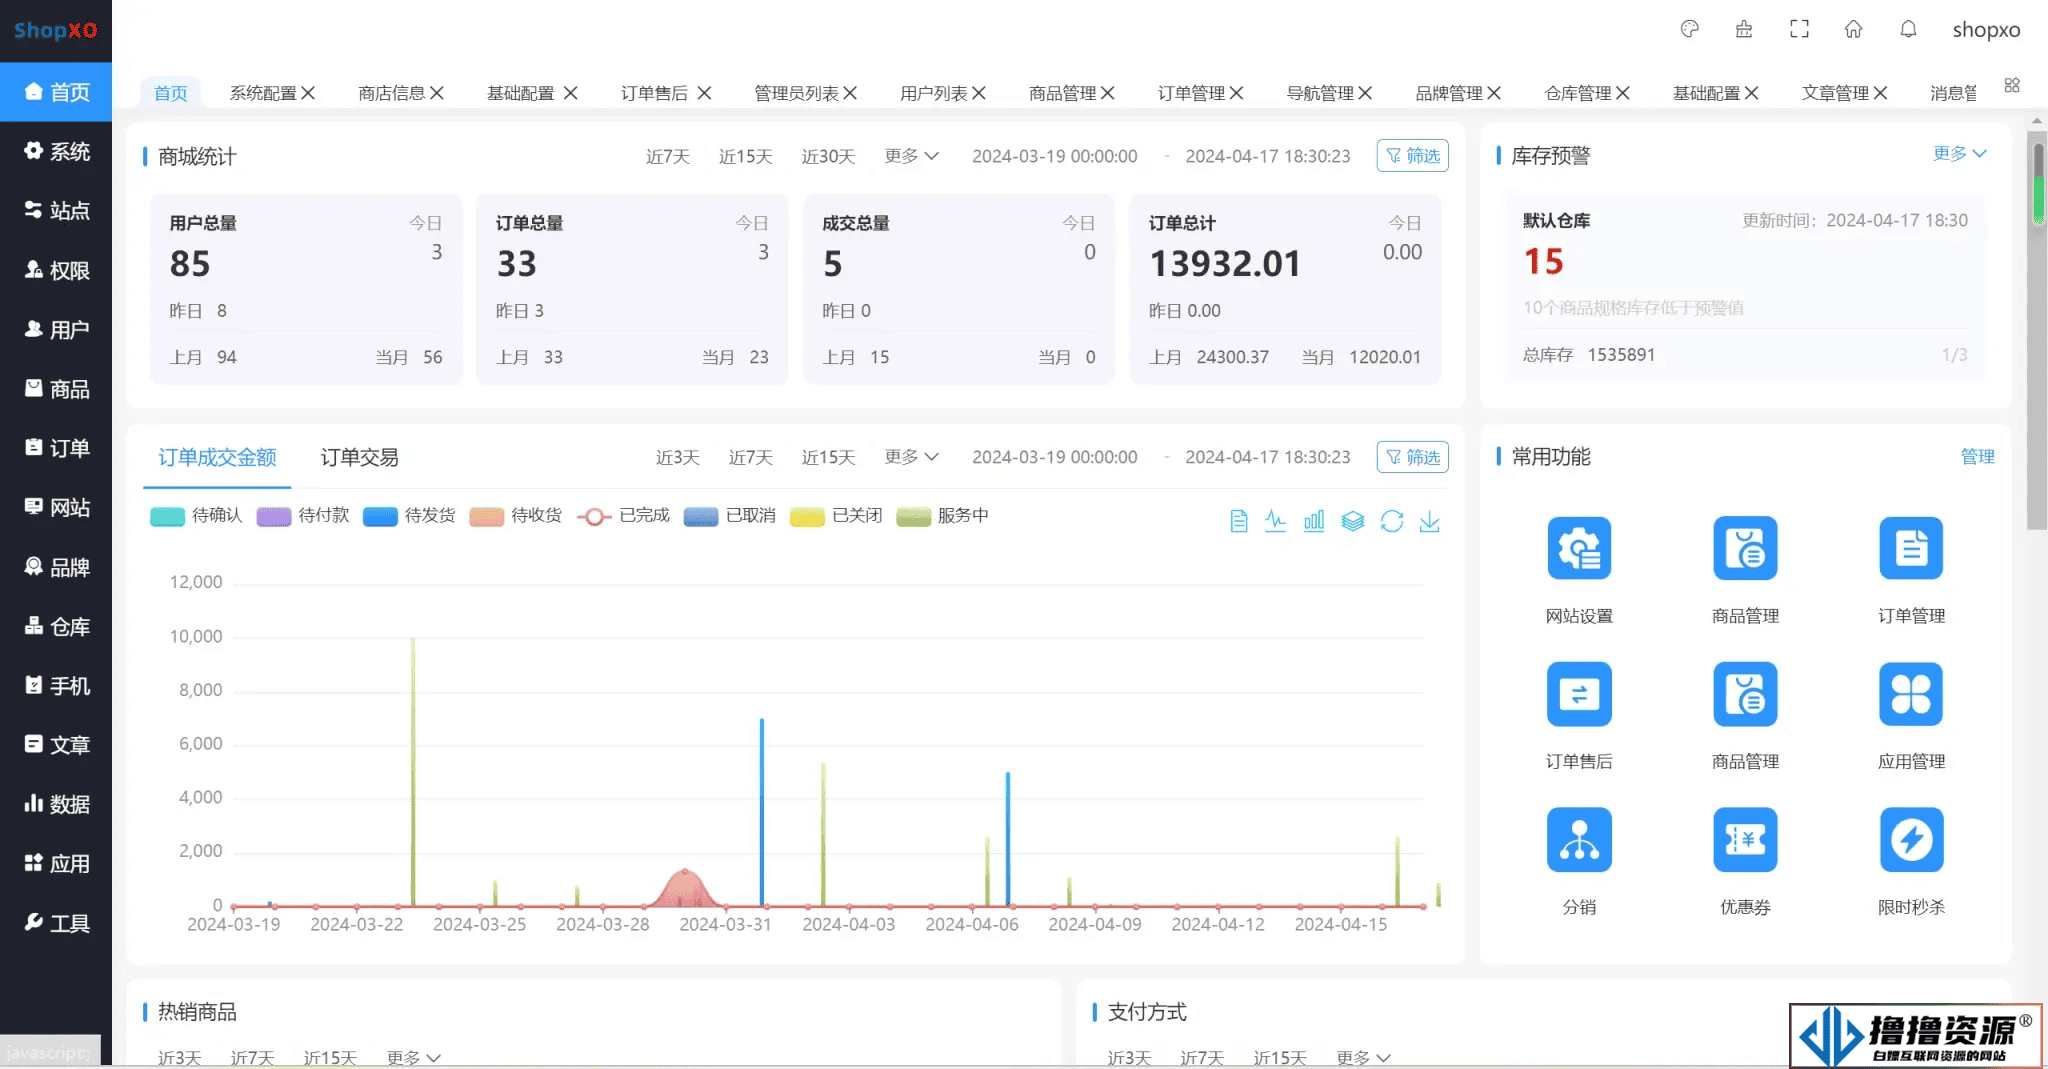Close the 用户列表 tab

click(979, 93)
